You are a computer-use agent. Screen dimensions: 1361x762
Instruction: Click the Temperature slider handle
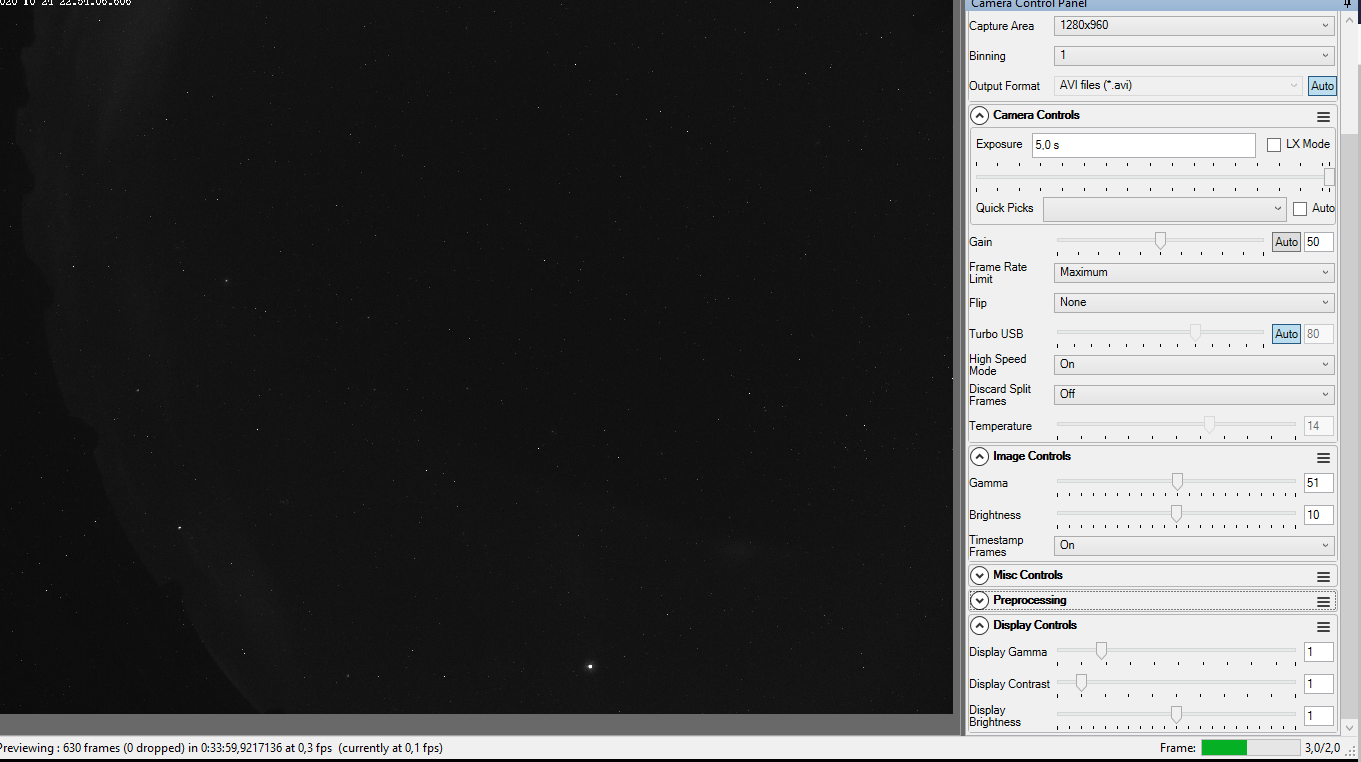(x=1209, y=424)
